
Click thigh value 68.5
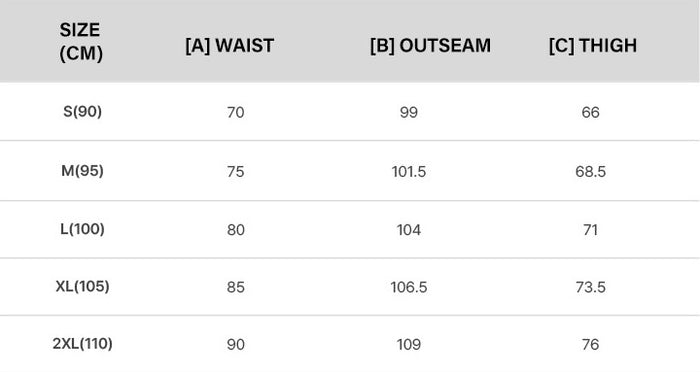pos(591,171)
